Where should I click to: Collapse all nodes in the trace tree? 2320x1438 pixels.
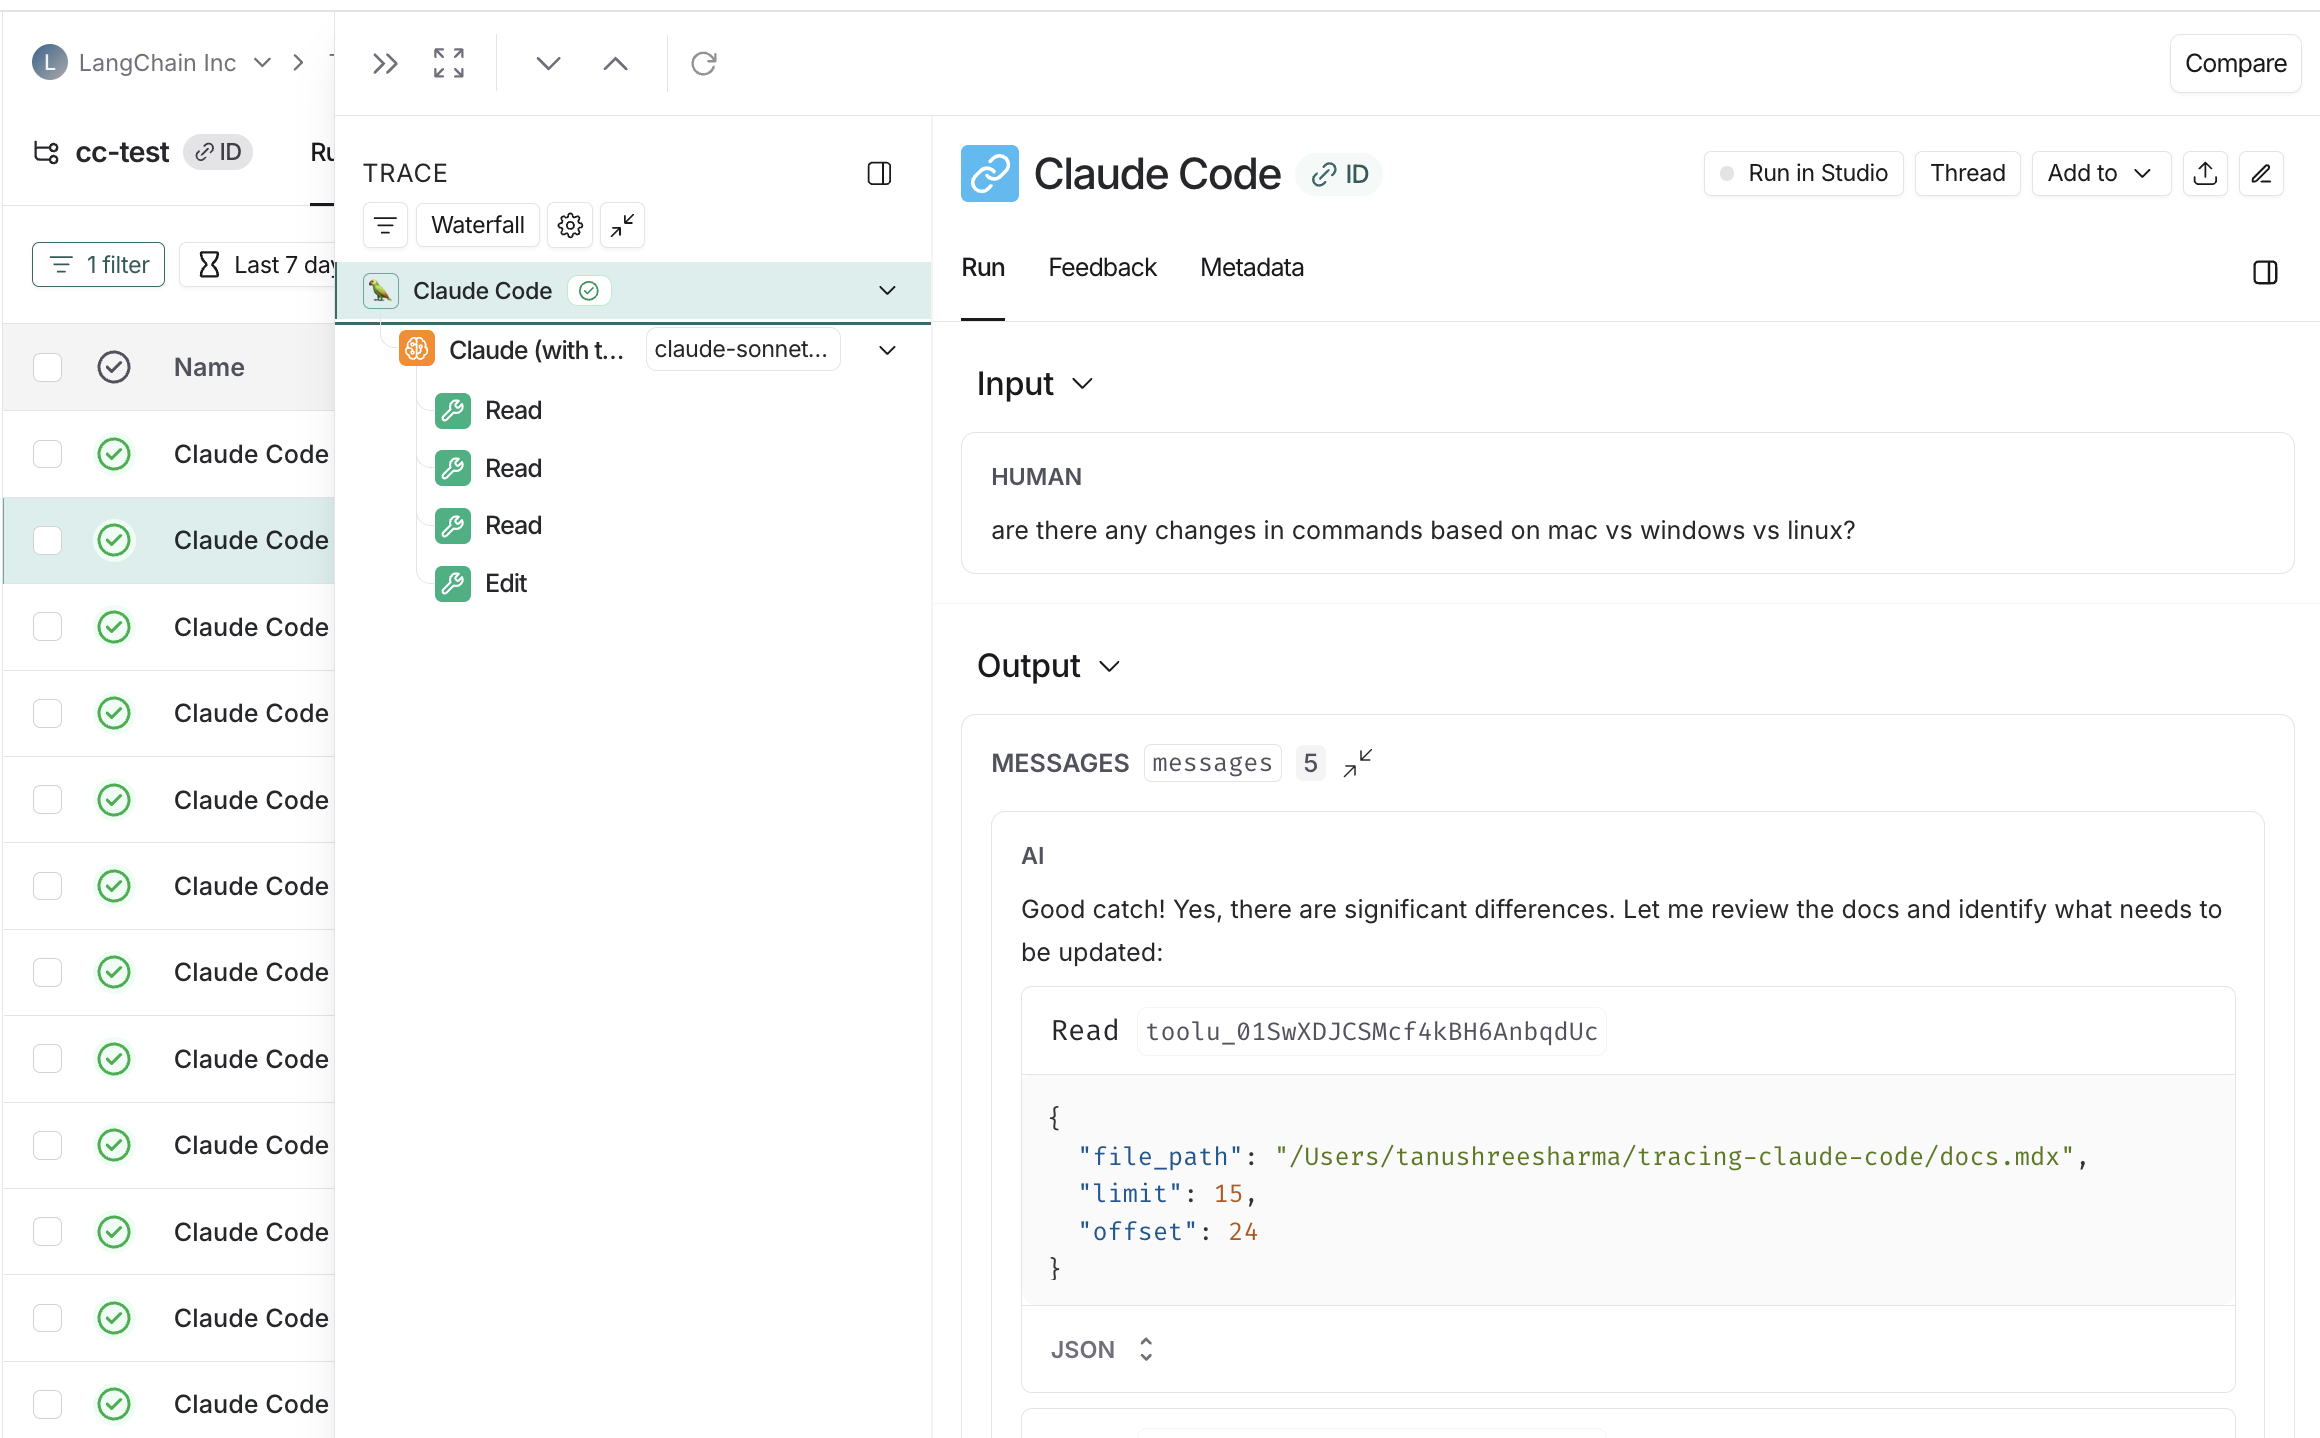(621, 225)
